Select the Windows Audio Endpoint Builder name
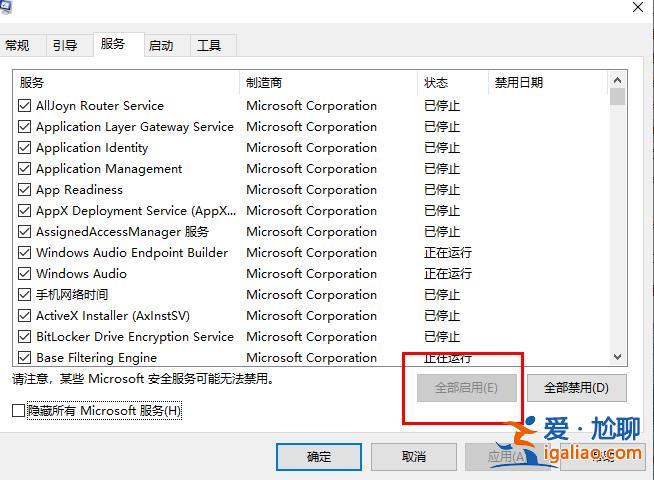This screenshot has width=654, height=480. (x=132, y=253)
